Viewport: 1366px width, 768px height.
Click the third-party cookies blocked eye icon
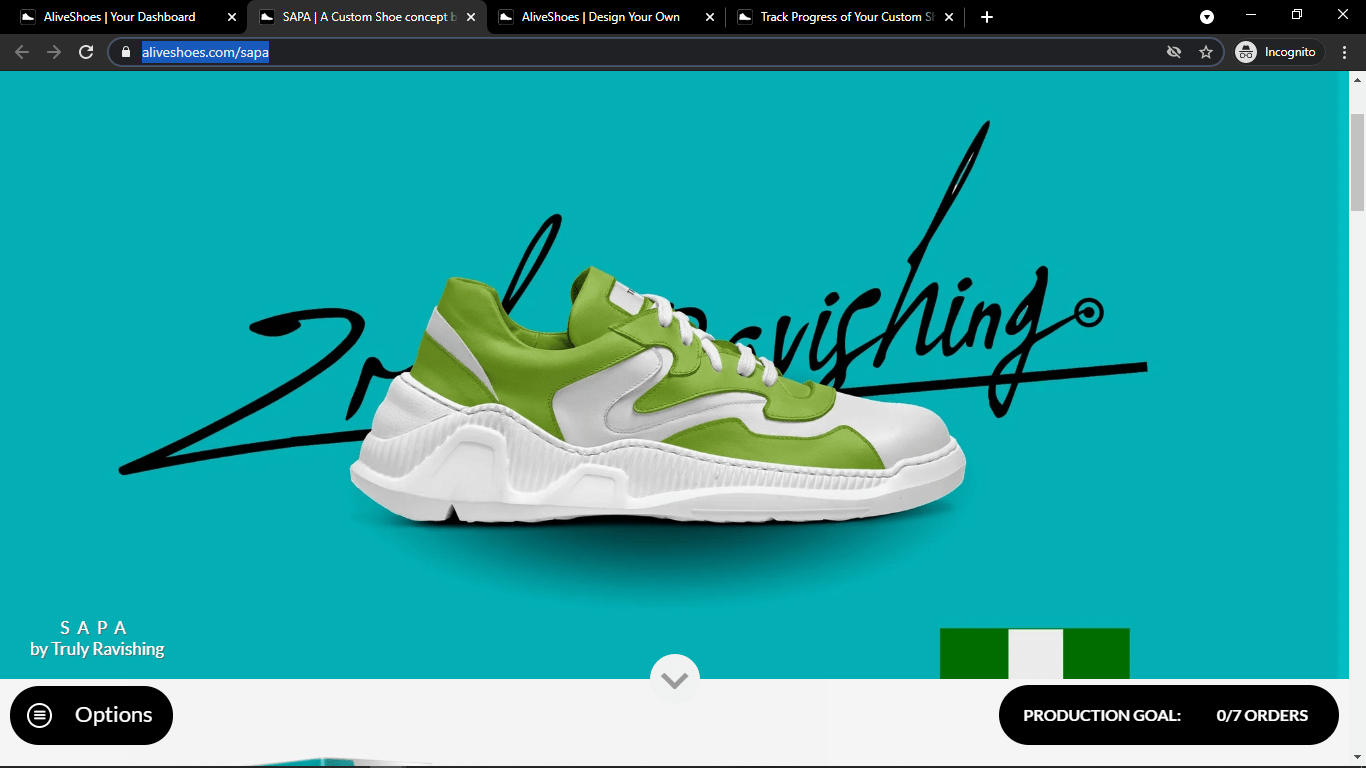coord(1174,52)
